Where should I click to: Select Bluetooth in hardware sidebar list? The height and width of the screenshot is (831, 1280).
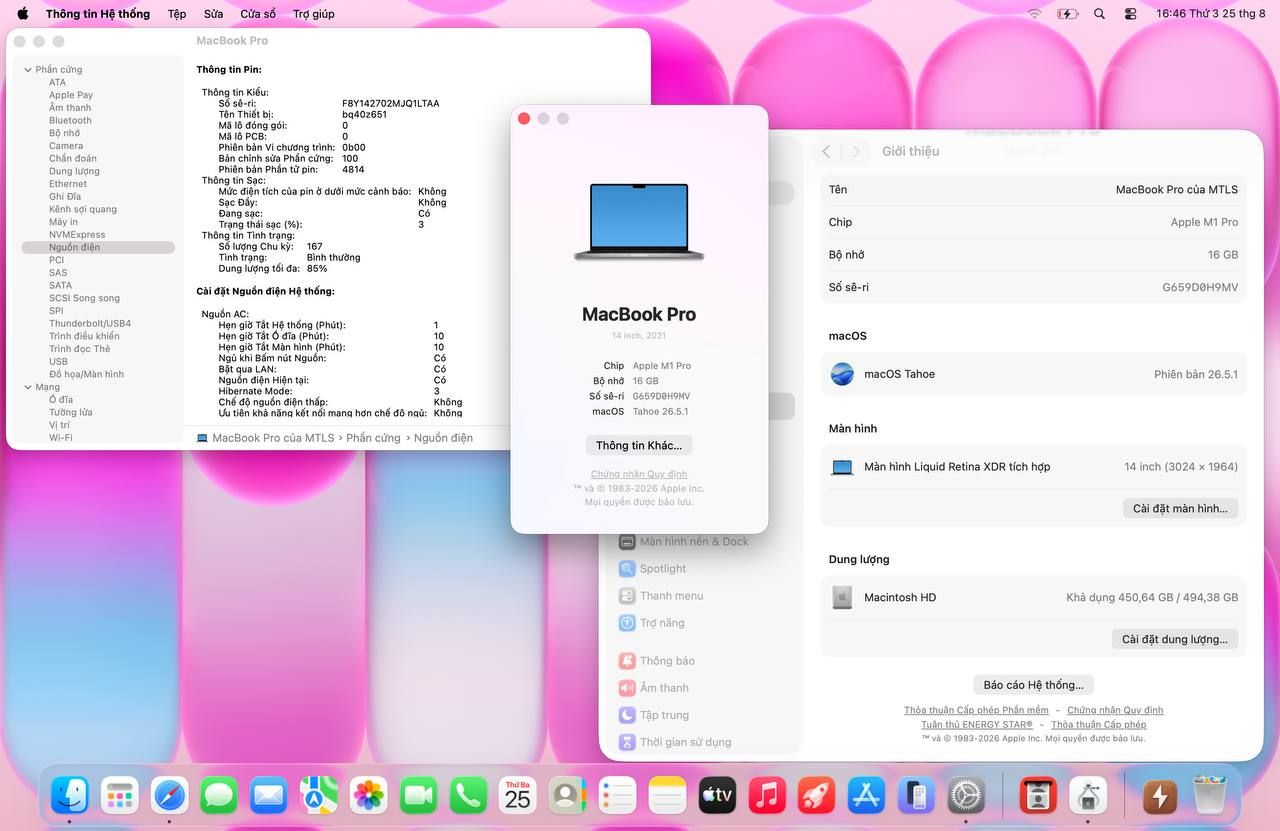point(70,120)
